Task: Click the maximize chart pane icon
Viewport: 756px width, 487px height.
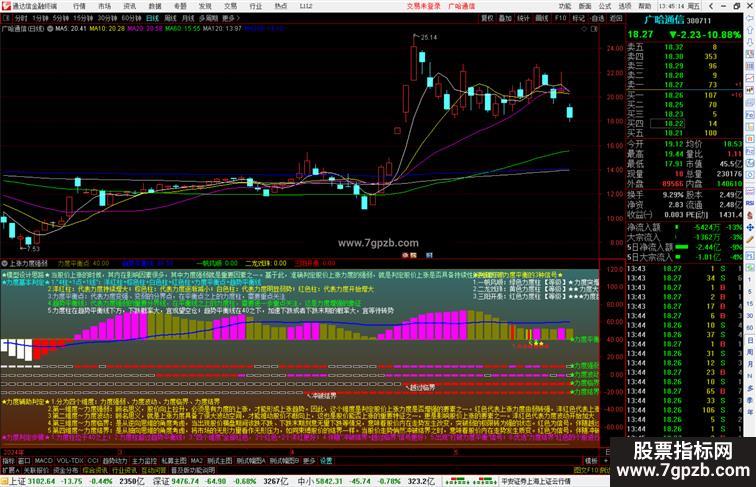Action: click(x=594, y=29)
